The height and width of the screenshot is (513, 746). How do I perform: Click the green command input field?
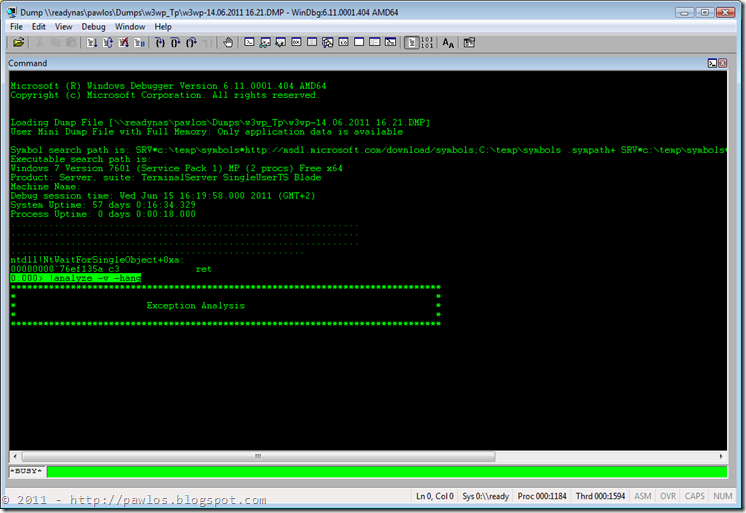[387, 472]
